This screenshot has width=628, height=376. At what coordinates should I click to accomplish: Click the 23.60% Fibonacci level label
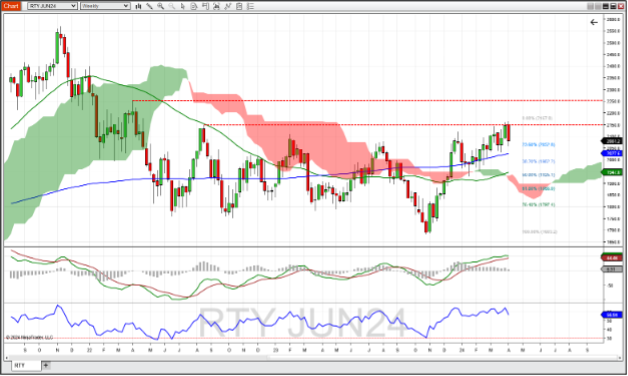(538, 145)
